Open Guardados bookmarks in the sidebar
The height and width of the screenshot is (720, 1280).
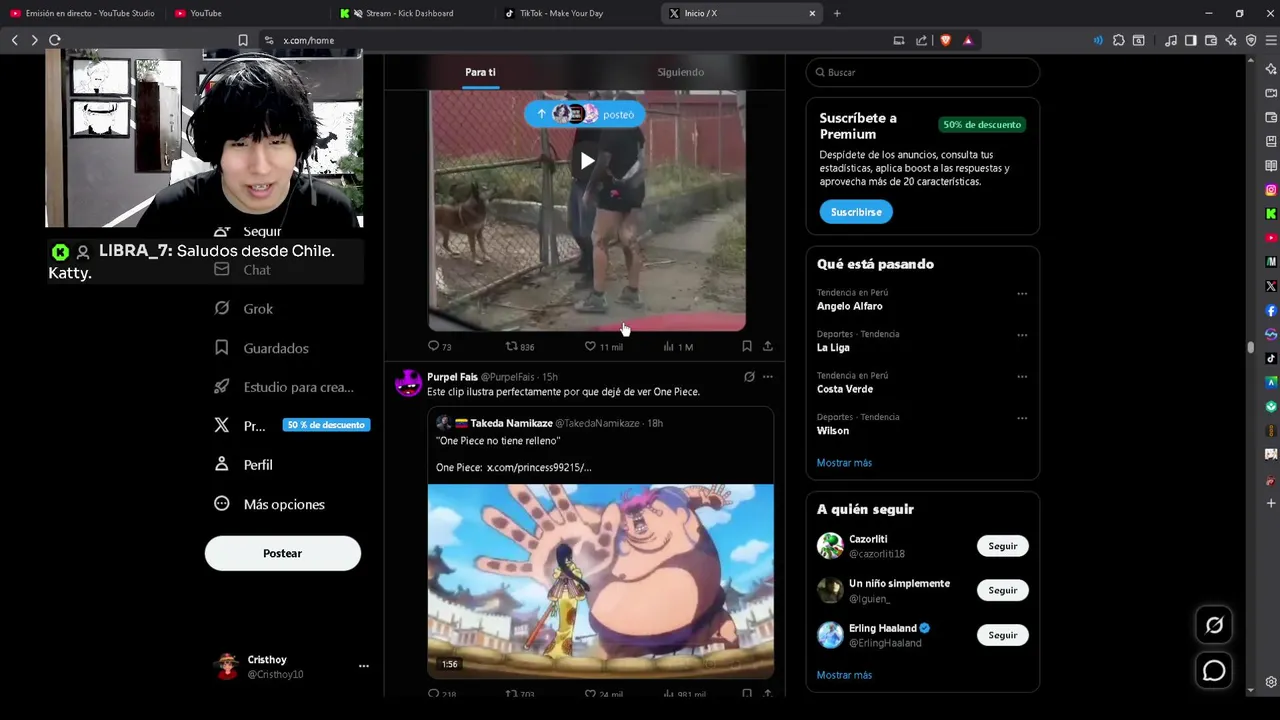coord(261,348)
